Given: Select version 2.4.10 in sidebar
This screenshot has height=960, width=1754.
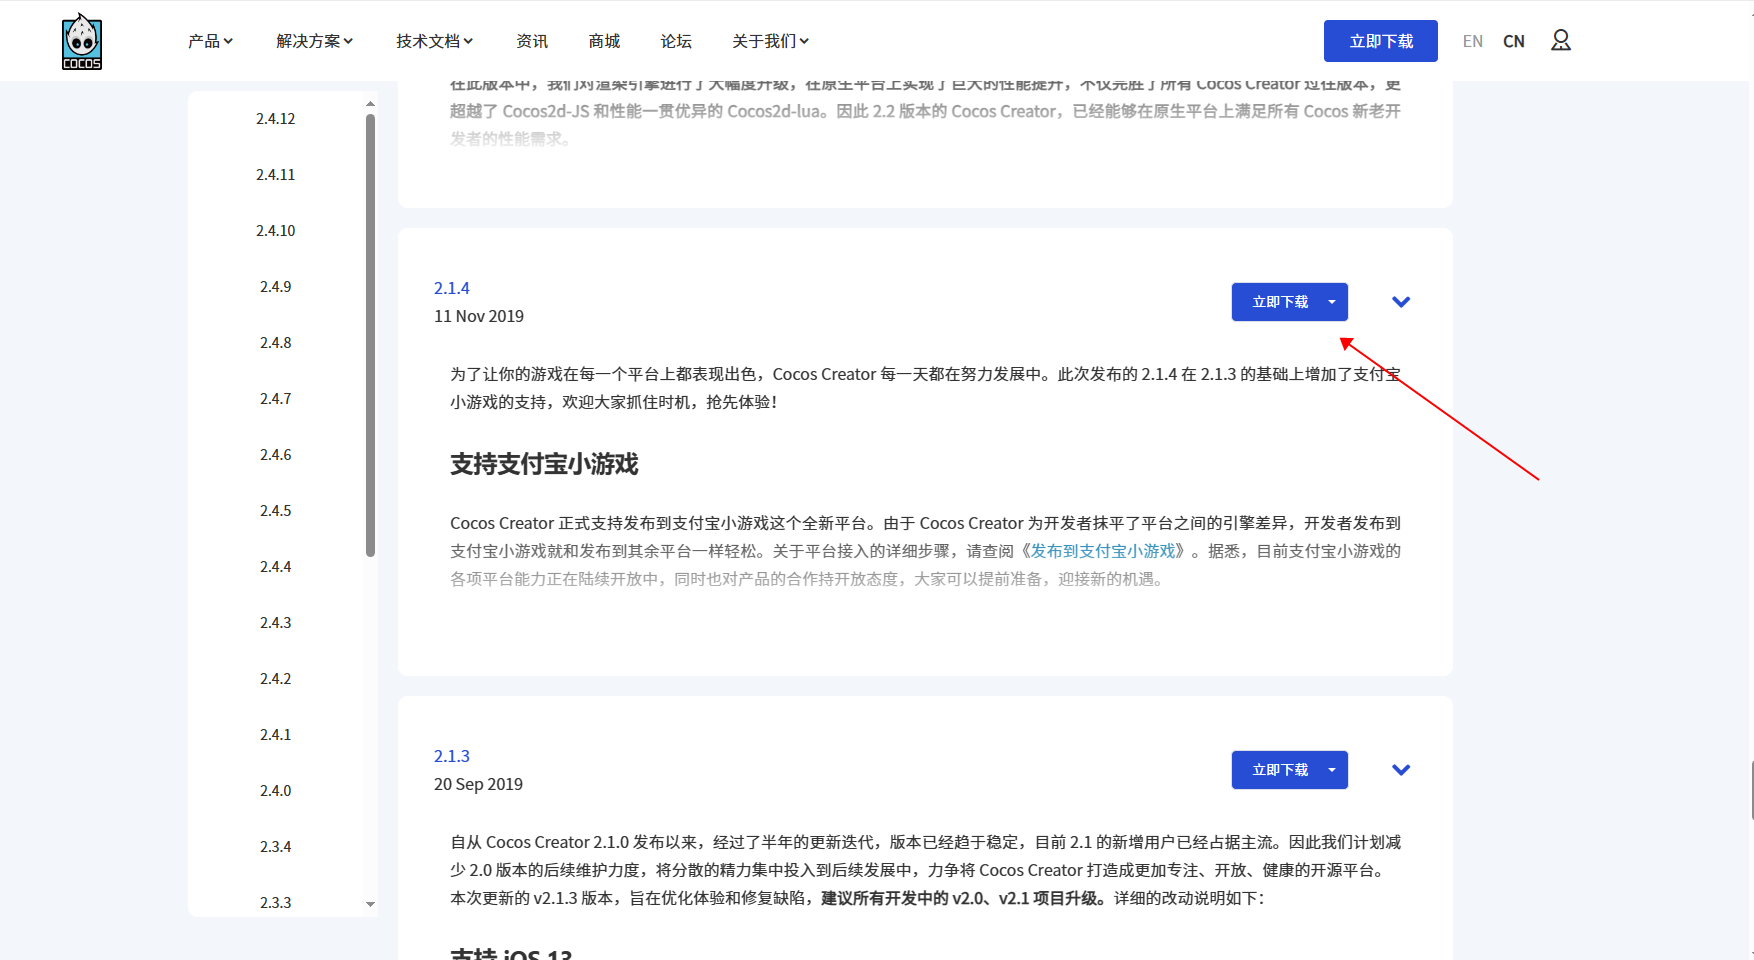Looking at the screenshot, I should [x=276, y=230].
